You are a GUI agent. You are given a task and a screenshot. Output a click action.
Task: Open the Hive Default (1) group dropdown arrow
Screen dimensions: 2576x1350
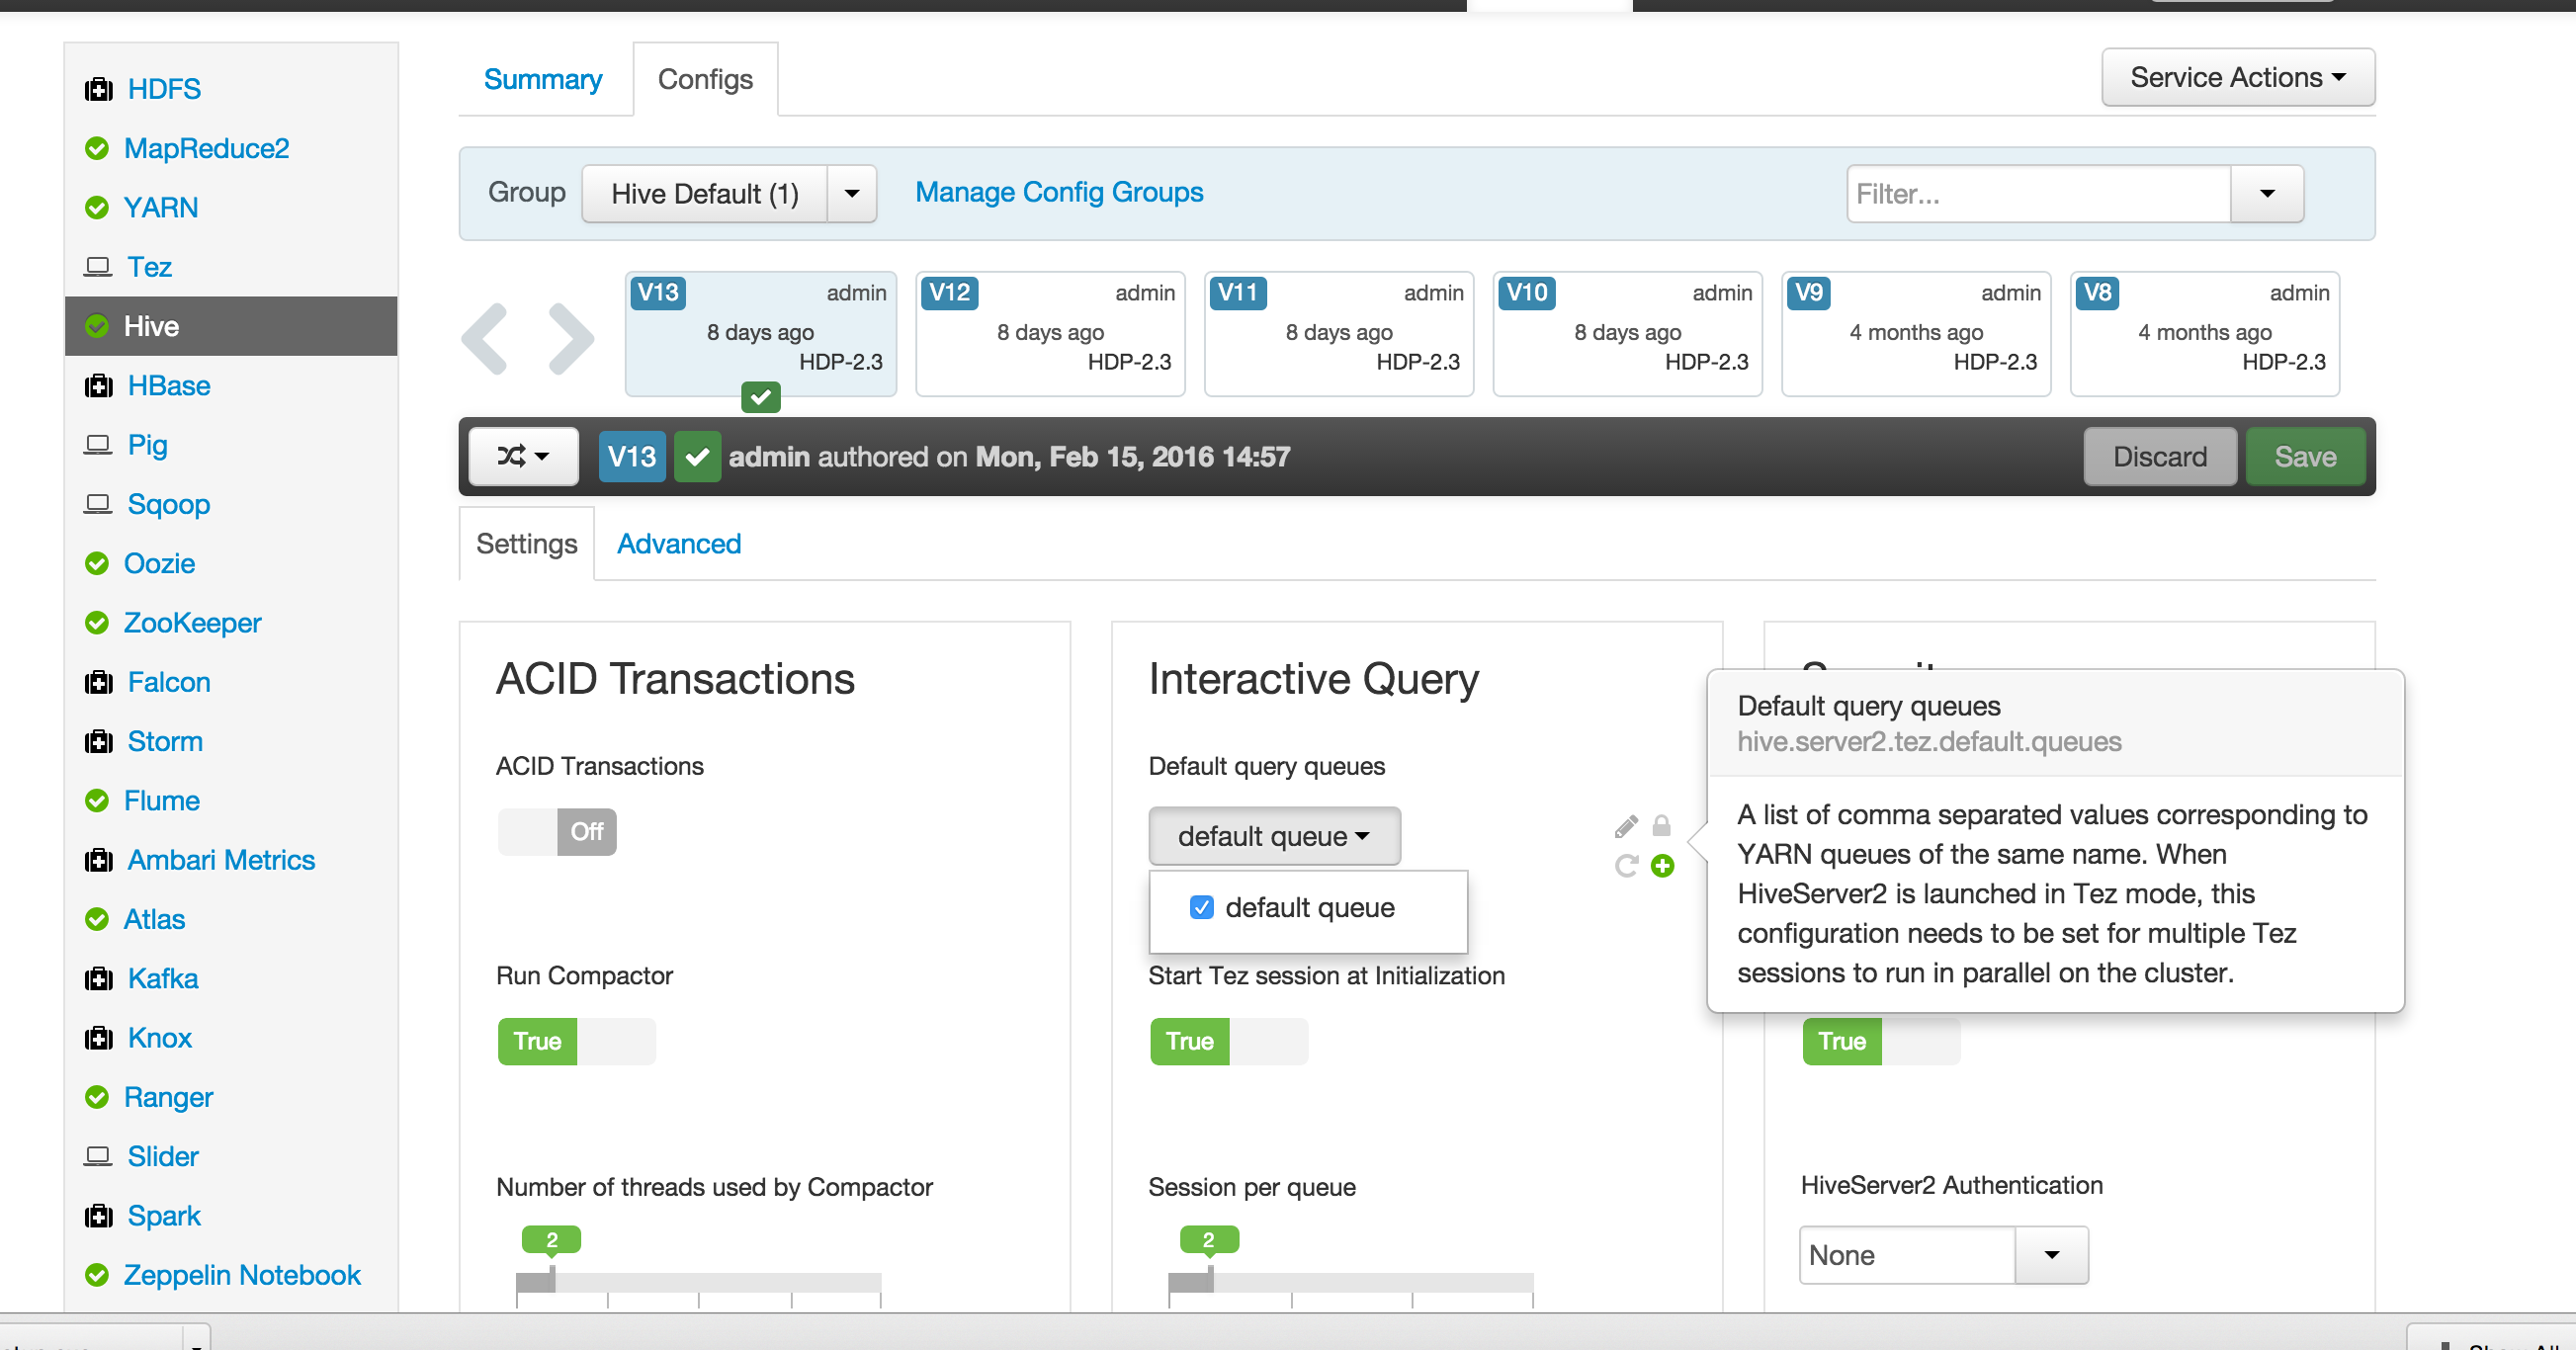pyautogui.click(x=852, y=193)
